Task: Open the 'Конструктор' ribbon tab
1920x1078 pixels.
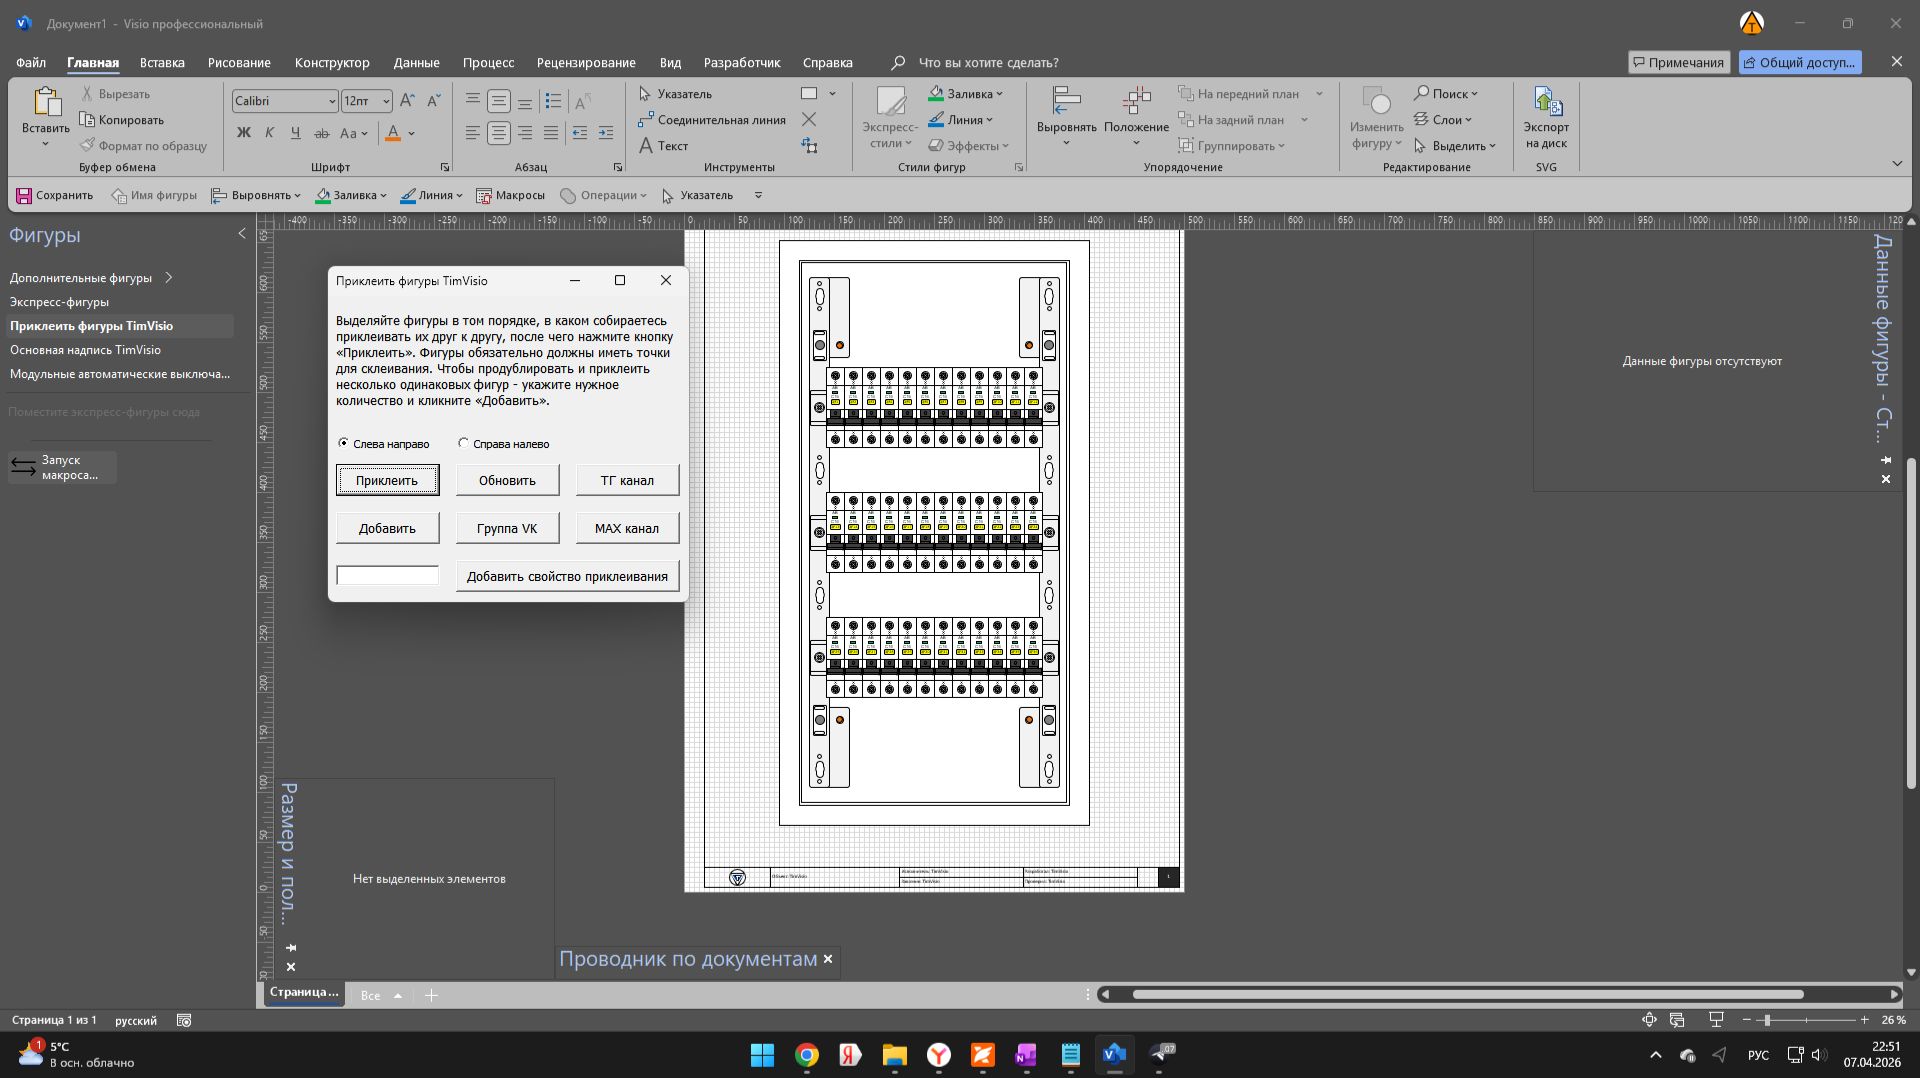Action: (332, 62)
